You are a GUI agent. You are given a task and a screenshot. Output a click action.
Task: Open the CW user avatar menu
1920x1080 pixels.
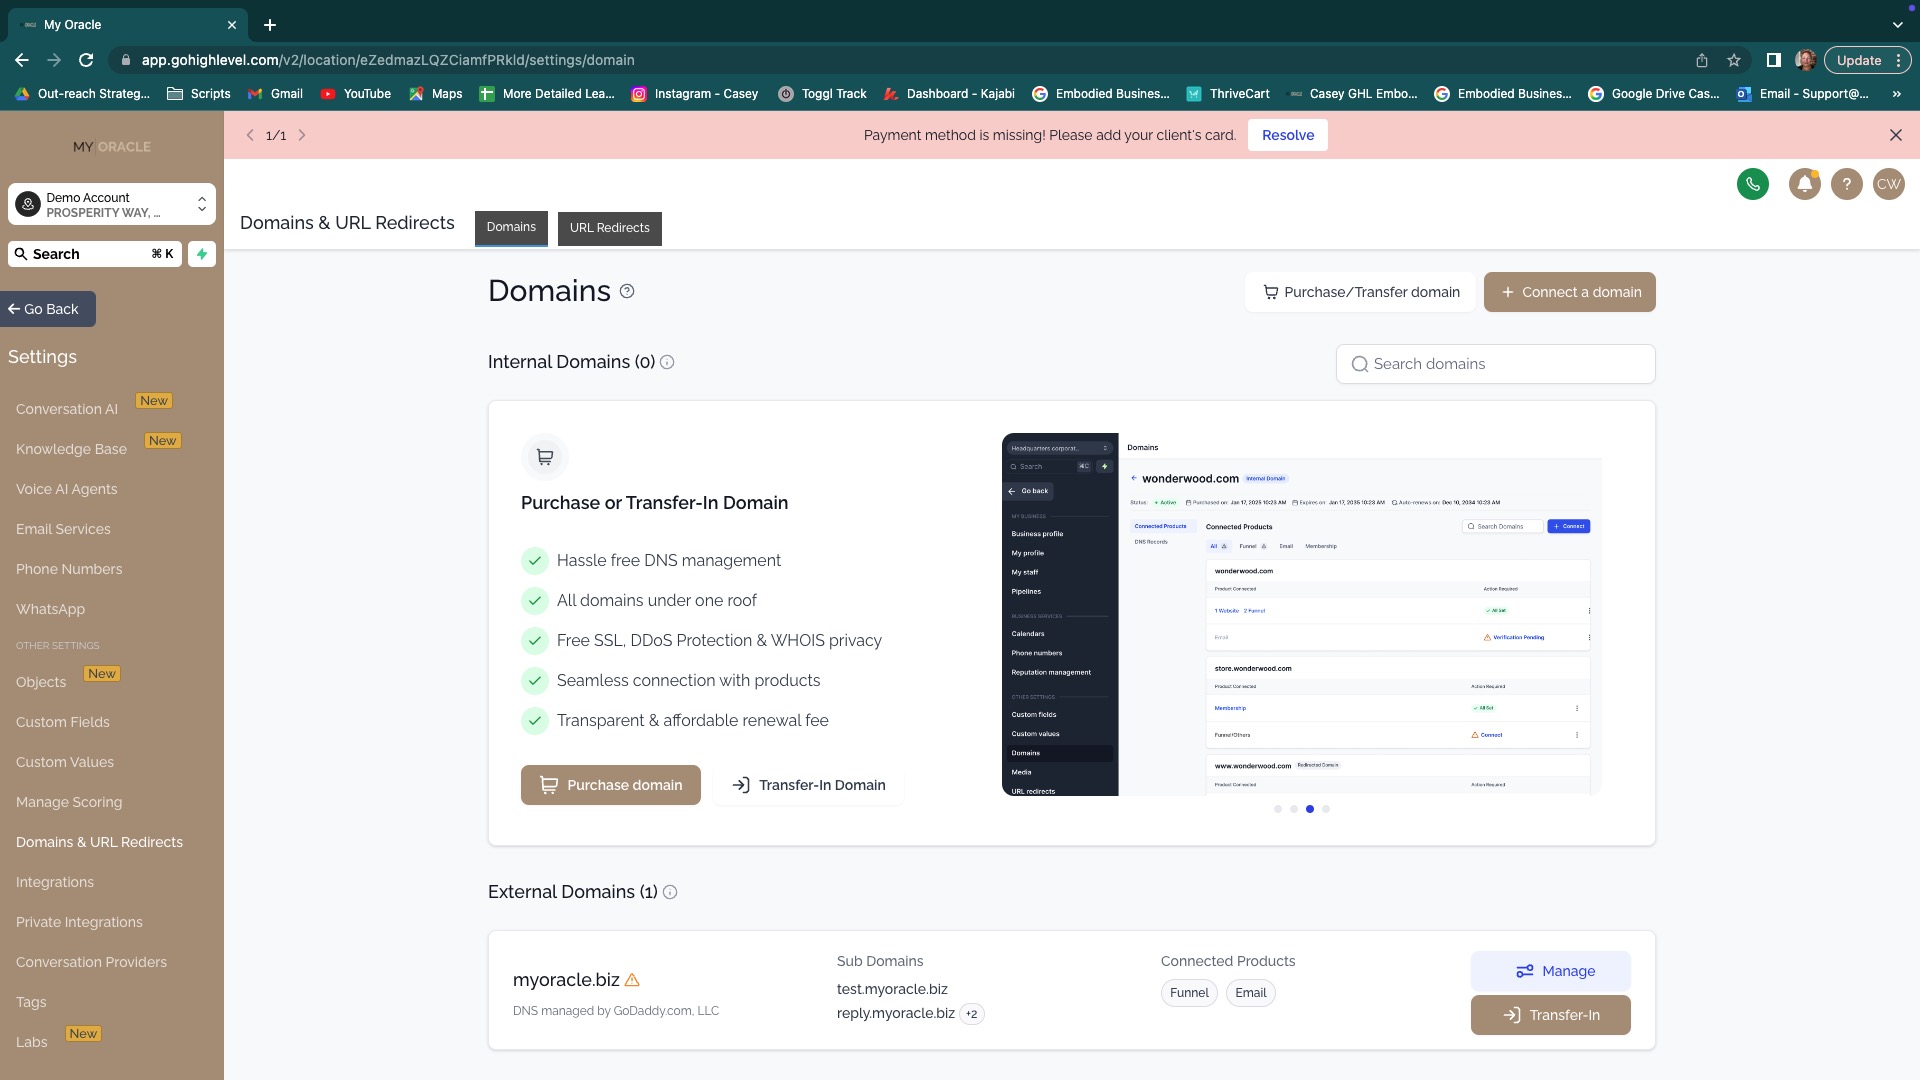(x=1888, y=184)
